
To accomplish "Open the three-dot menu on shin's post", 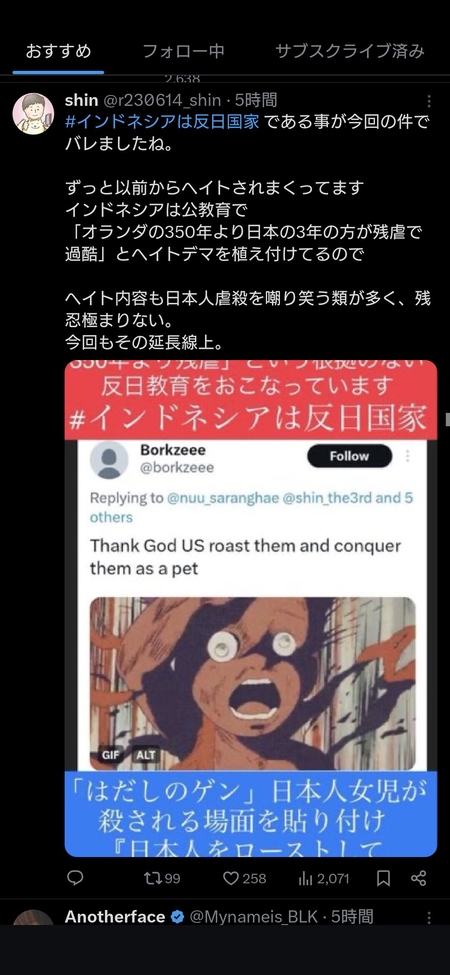I will (x=429, y=101).
